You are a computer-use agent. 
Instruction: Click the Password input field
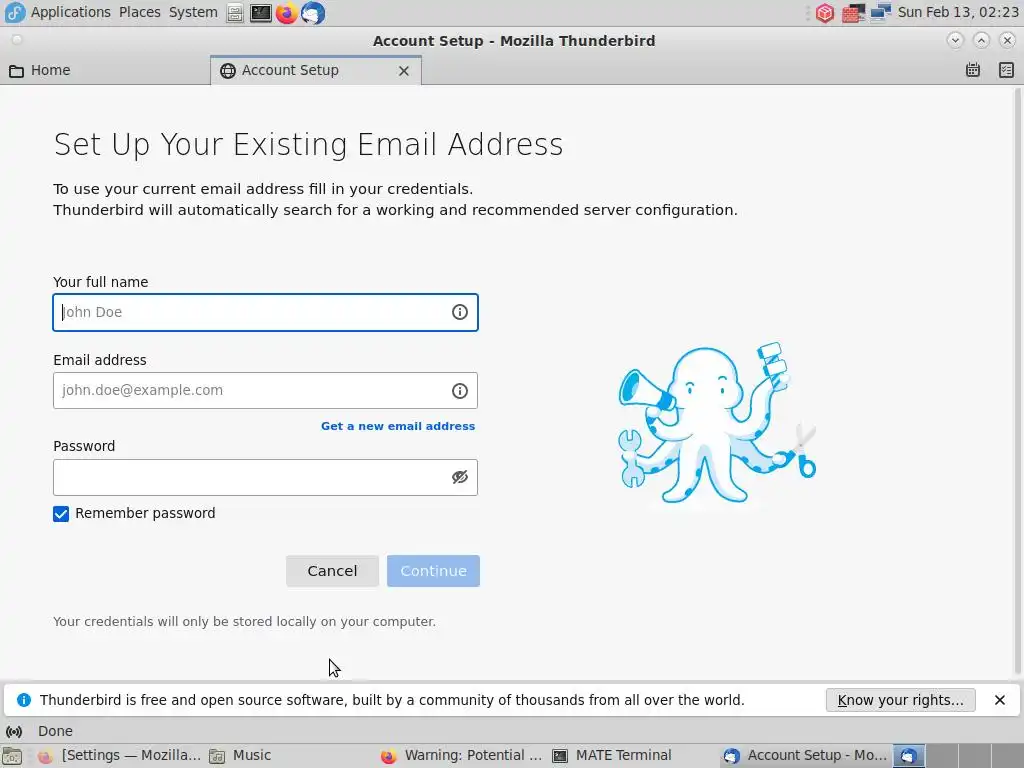click(265, 477)
